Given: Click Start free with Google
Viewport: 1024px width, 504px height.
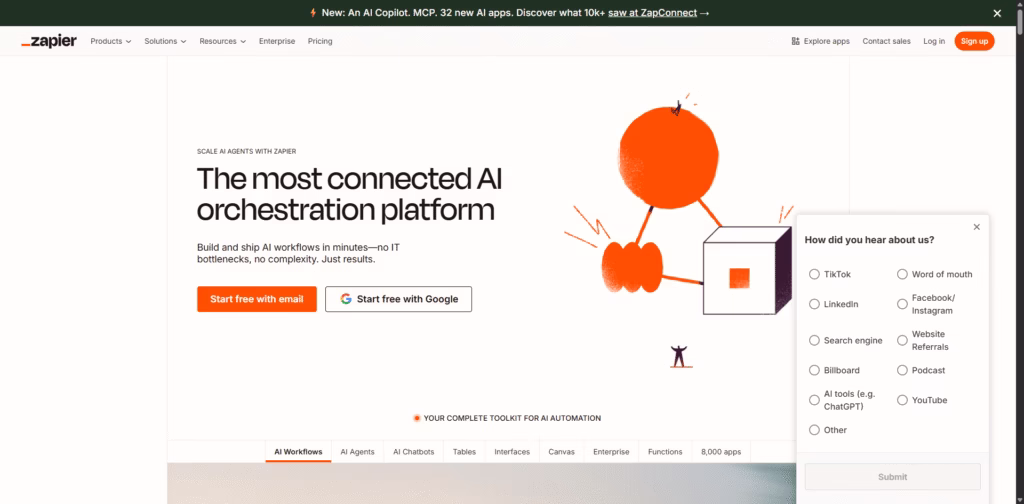Looking at the screenshot, I should click(x=398, y=299).
